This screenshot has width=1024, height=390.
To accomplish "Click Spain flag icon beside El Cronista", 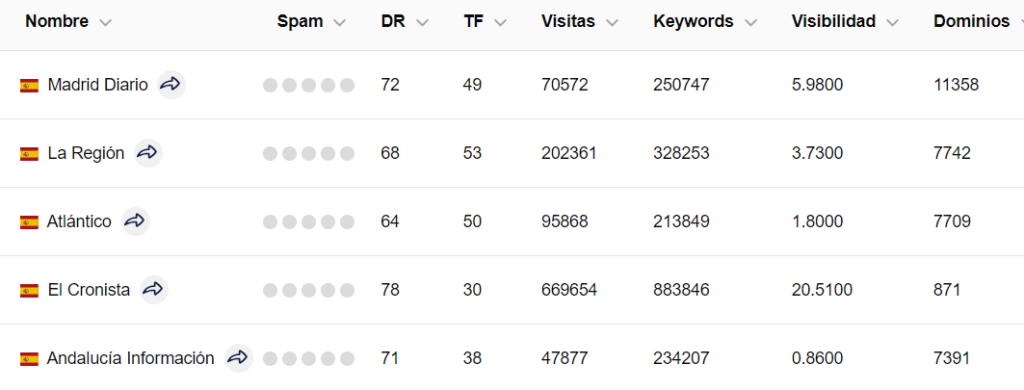I will [x=29, y=290].
